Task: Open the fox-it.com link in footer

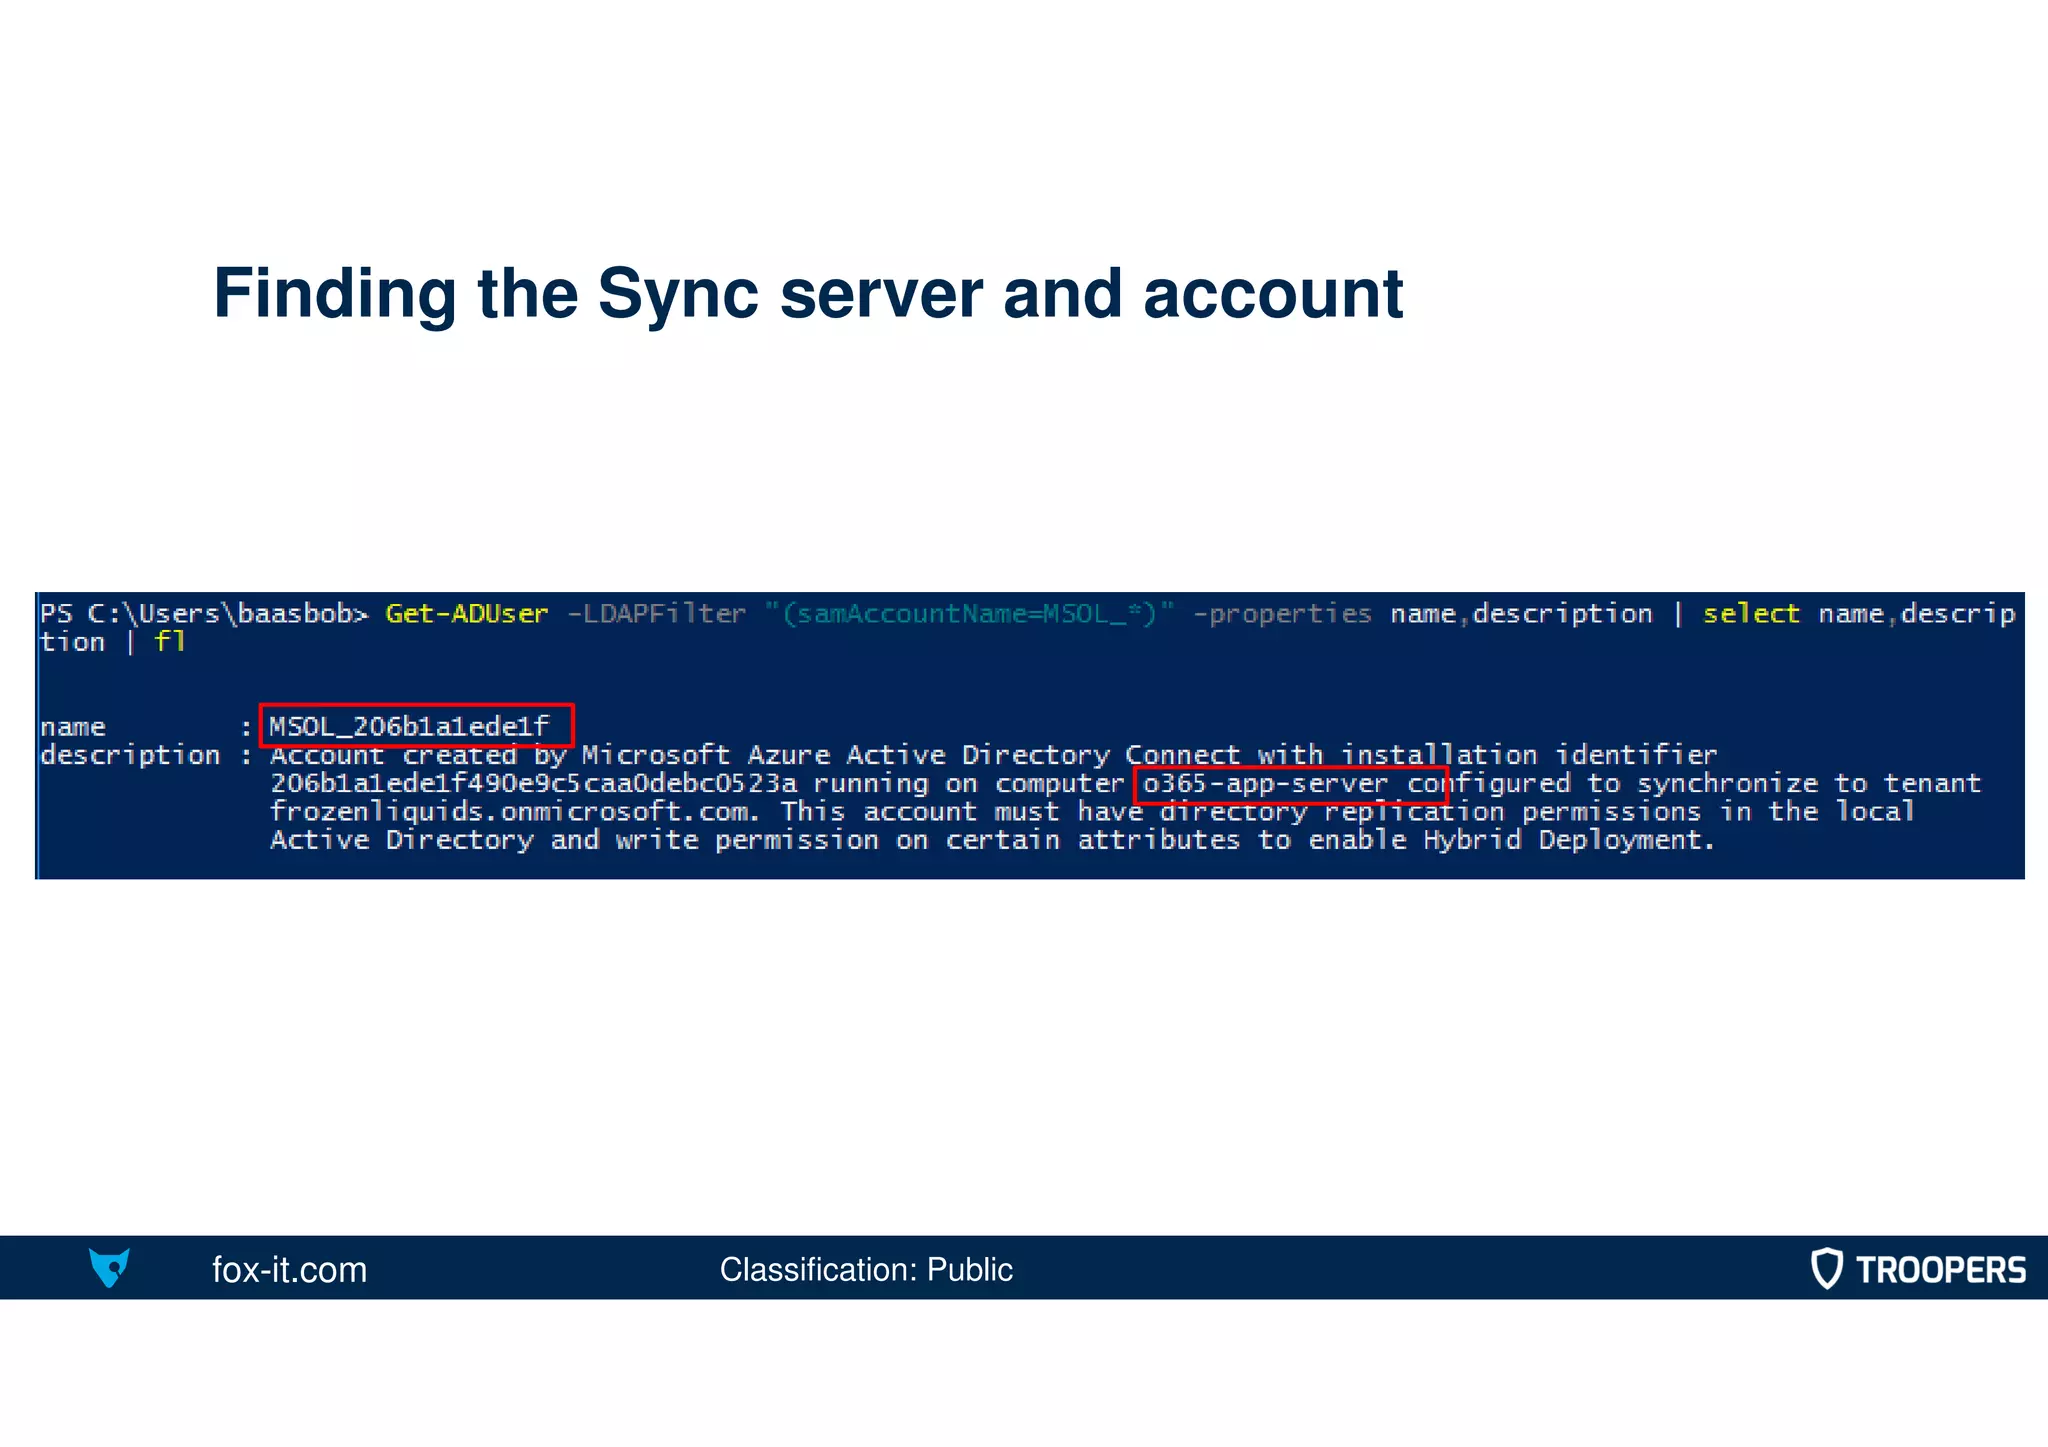Action: point(289,1269)
